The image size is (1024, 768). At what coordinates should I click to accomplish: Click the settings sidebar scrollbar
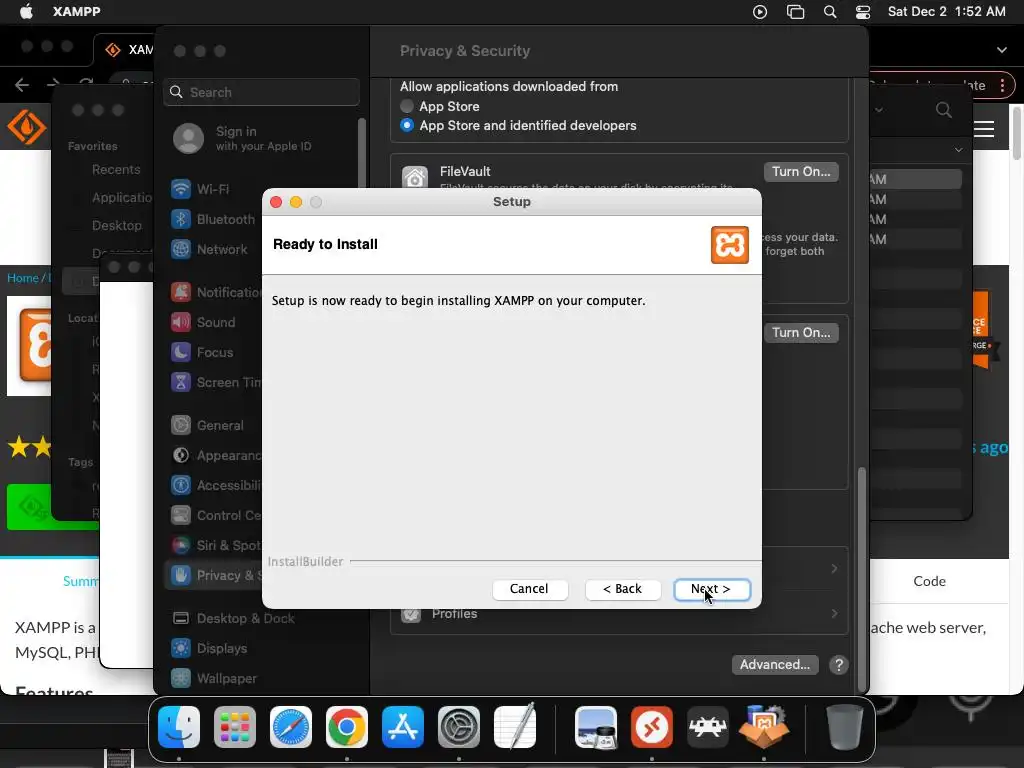pyautogui.click(x=362, y=153)
